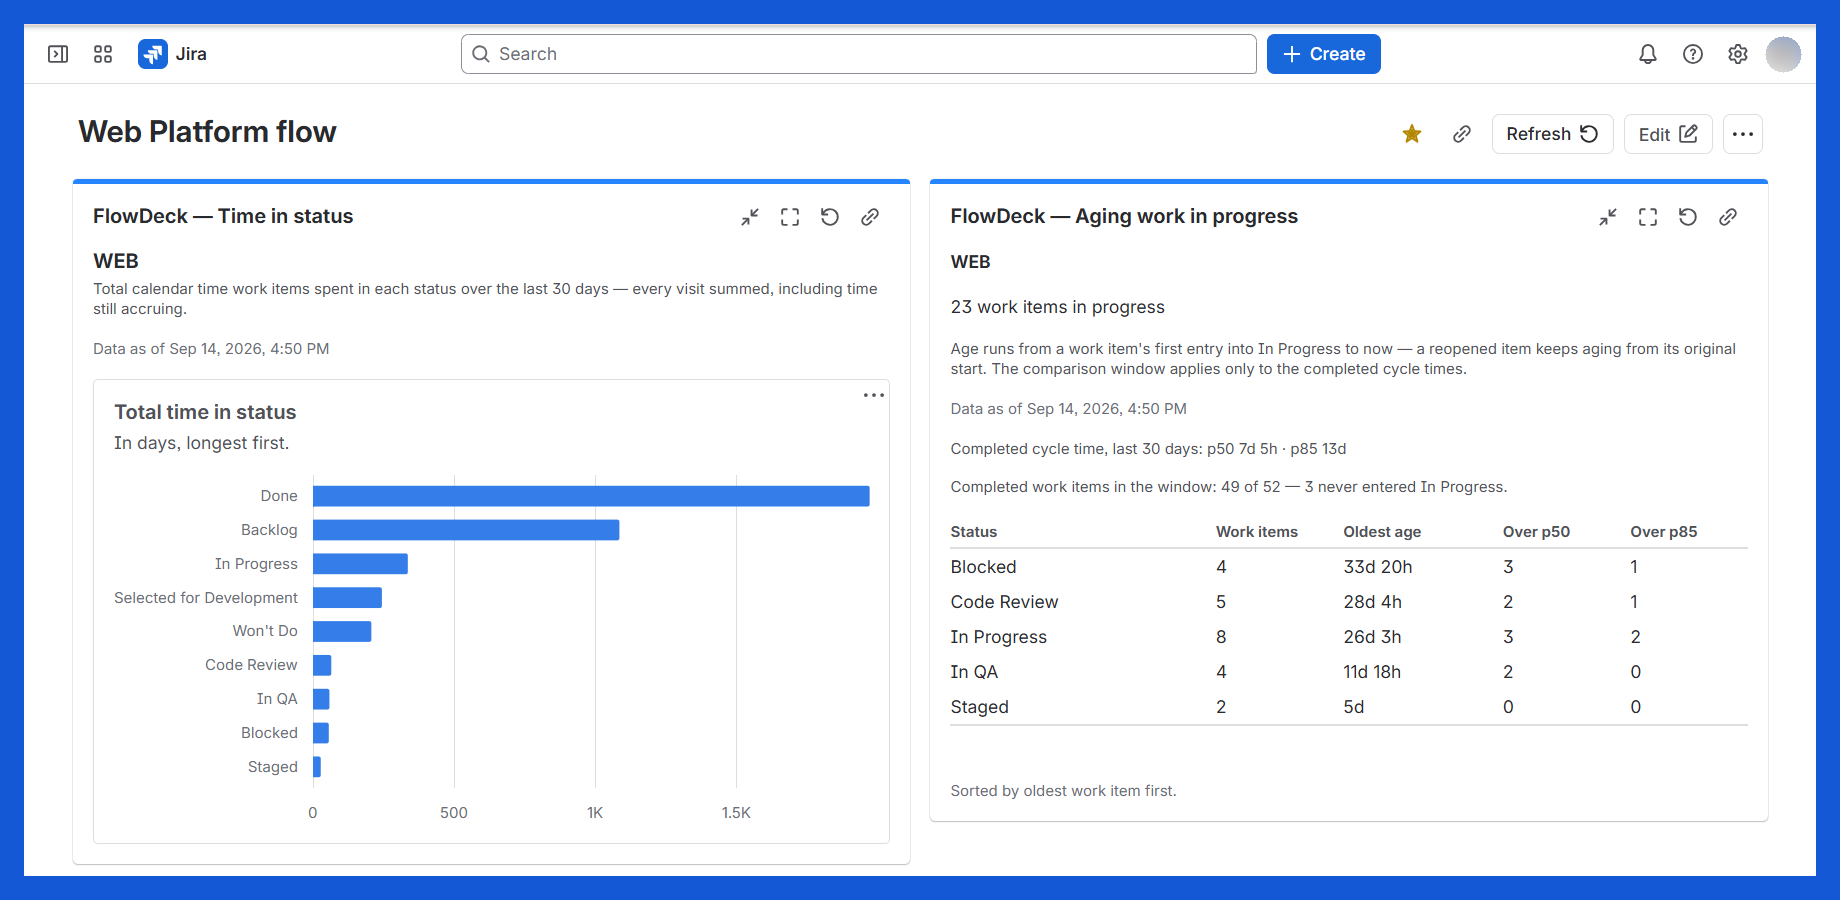Click the Selected for Development chart bar

coord(347,598)
